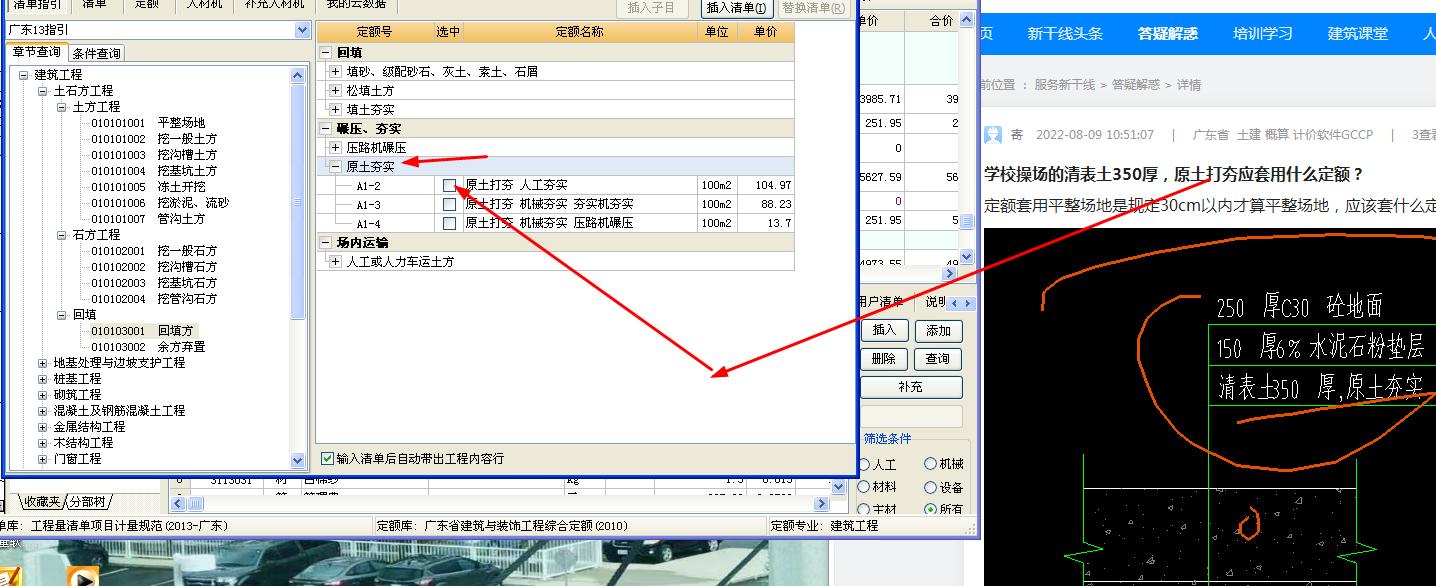
Task: Collapse the 建筑工程 root tree node
Action: [23, 75]
